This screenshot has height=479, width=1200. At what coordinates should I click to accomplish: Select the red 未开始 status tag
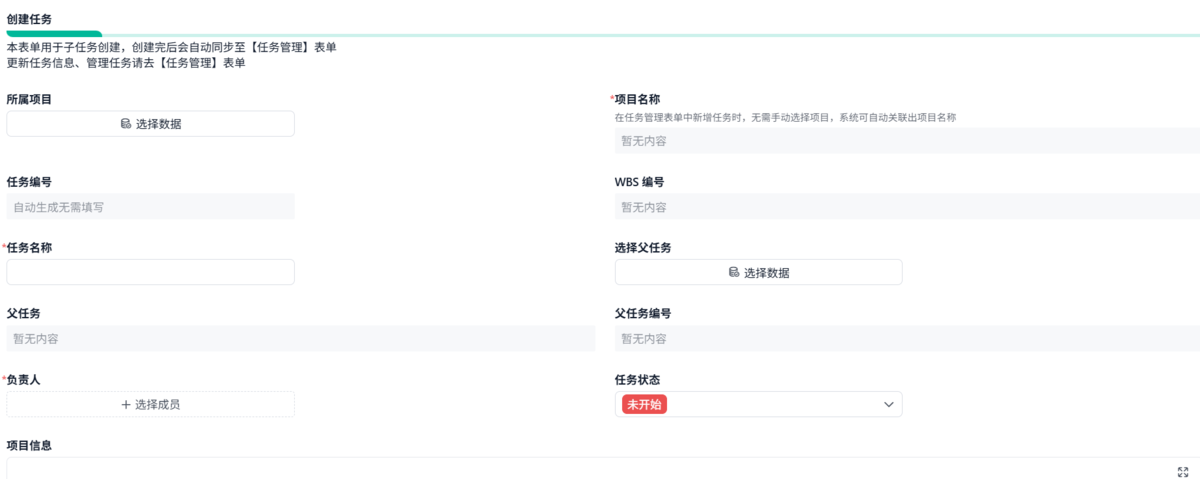point(645,405)
